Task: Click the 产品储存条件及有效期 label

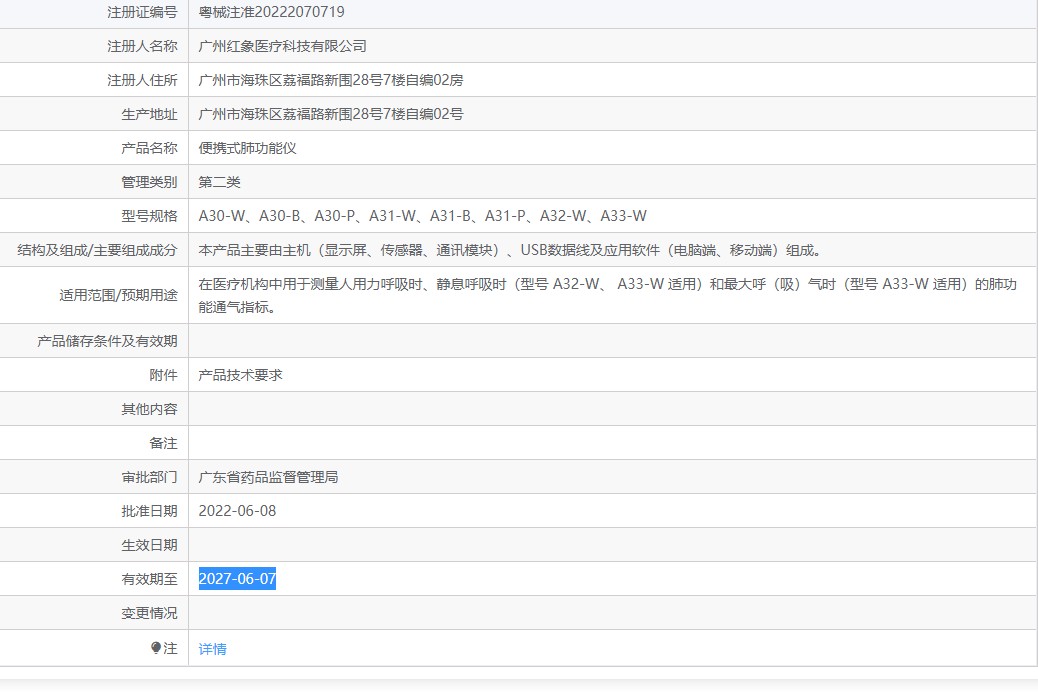Action: (107, 341)
